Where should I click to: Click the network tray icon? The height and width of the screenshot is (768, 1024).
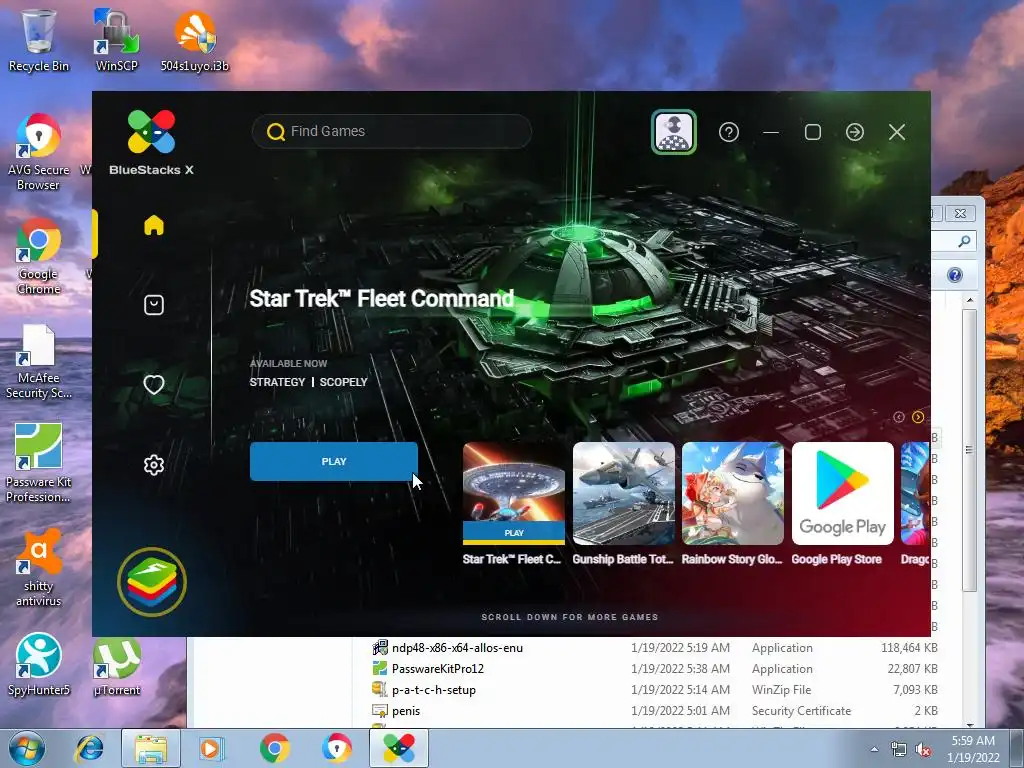coord(899,750)
